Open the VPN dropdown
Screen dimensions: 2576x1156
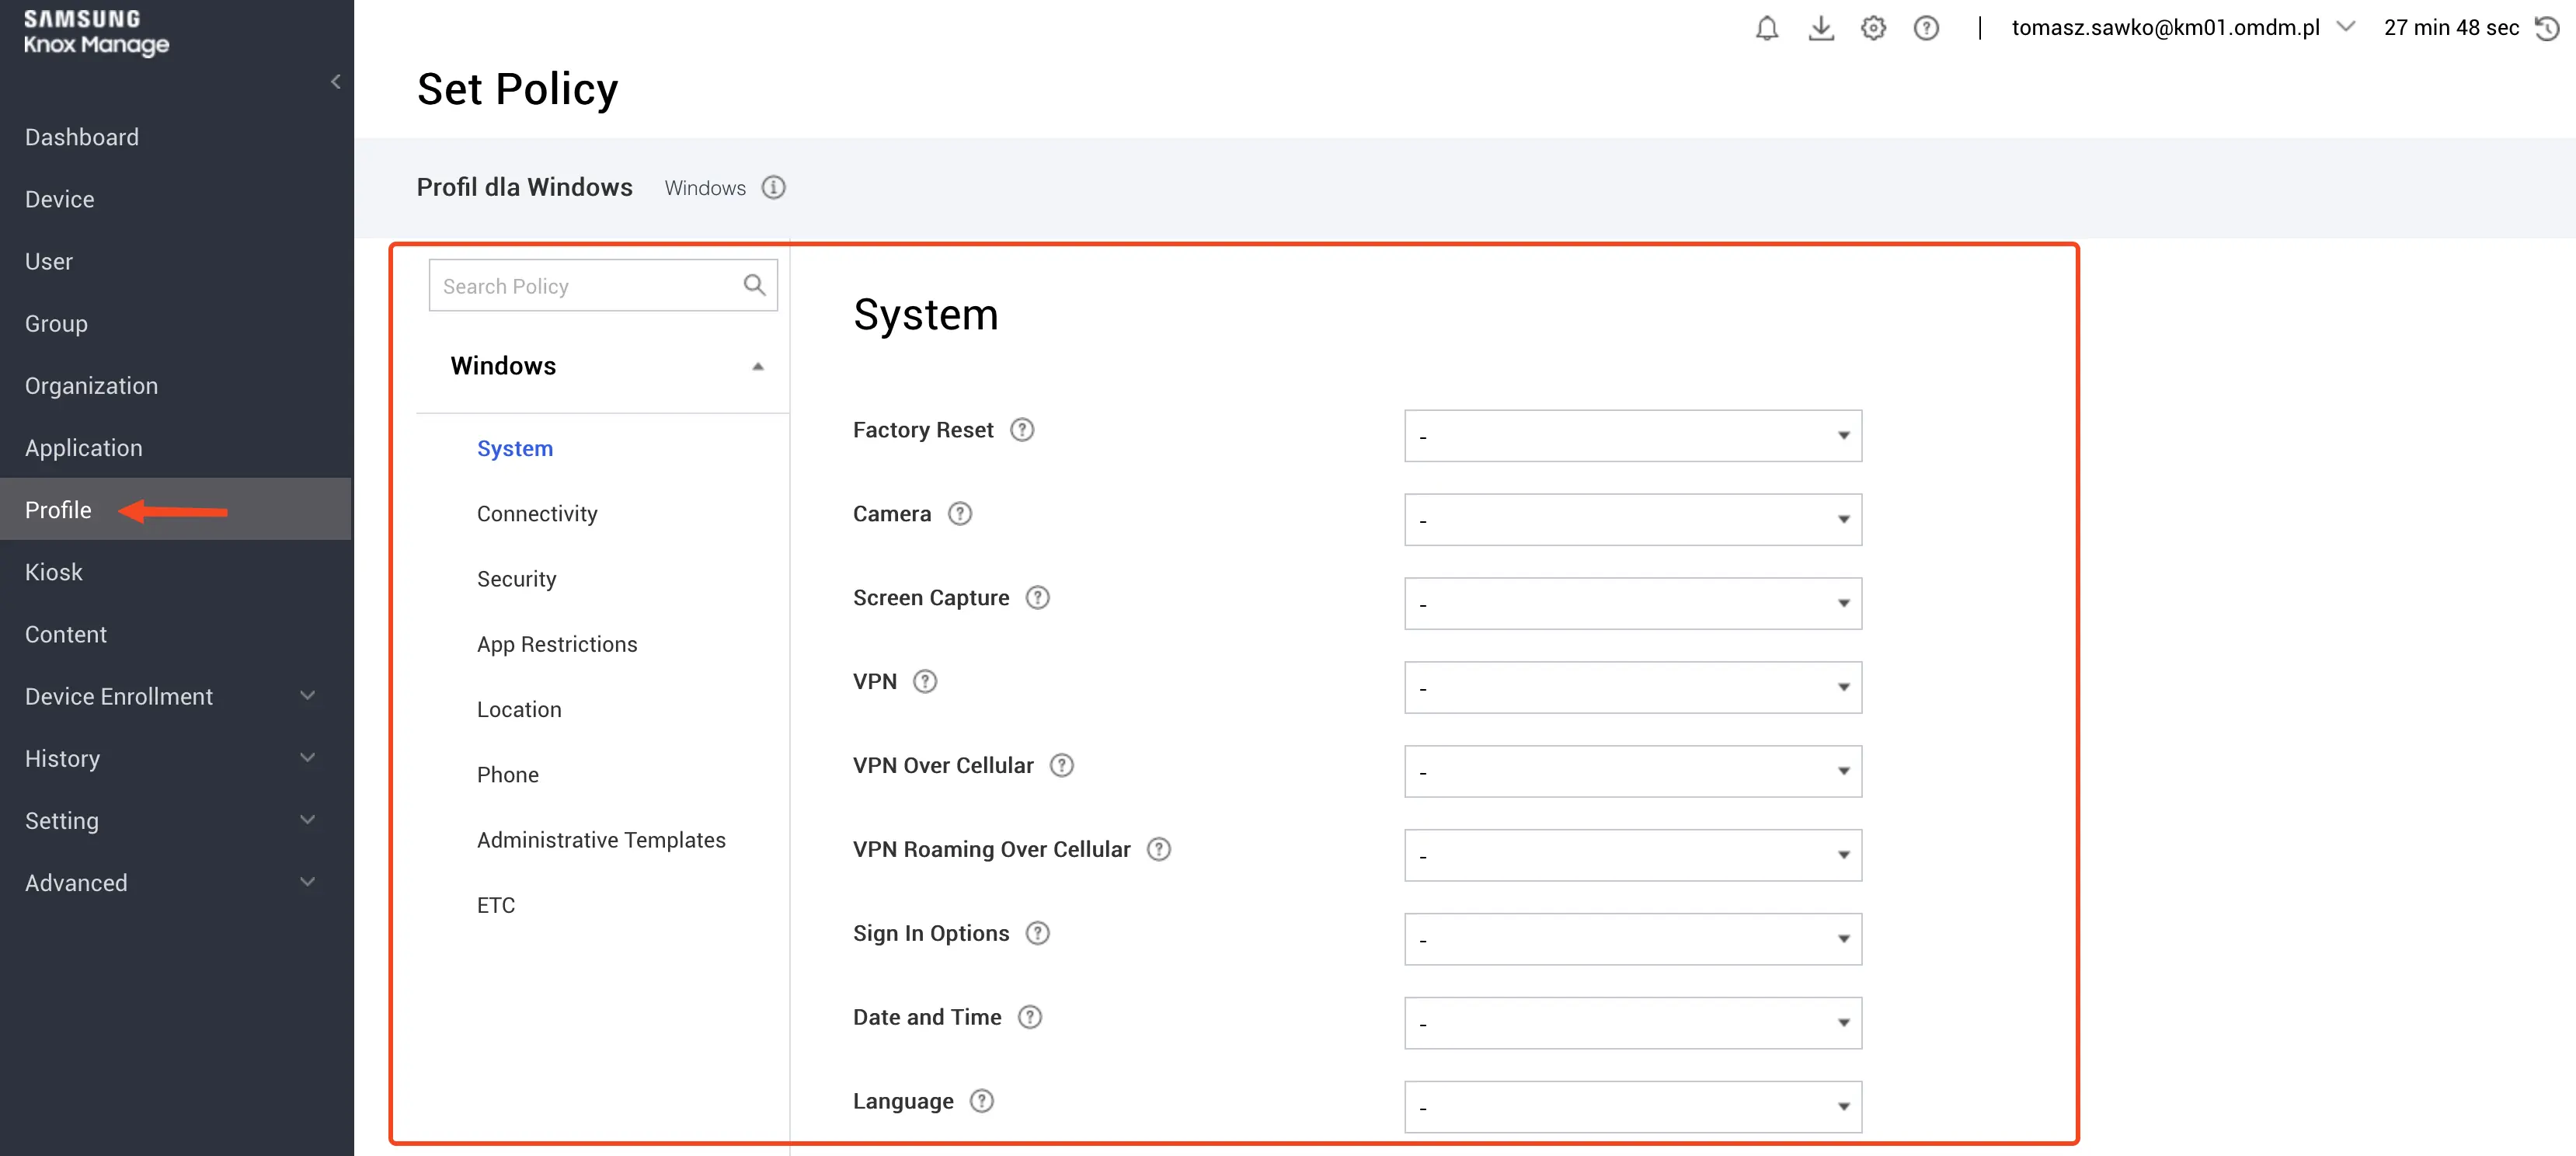click(1632, 688)
